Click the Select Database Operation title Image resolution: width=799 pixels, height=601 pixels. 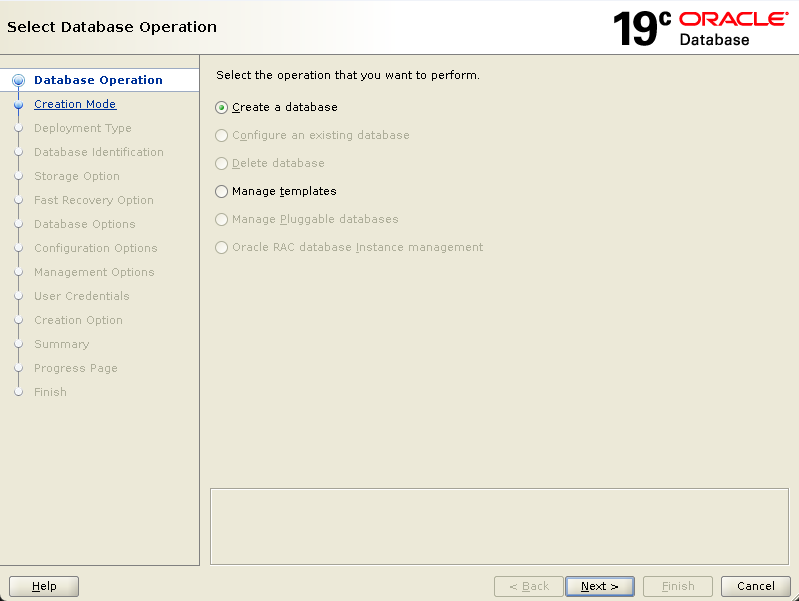[112, 27]
